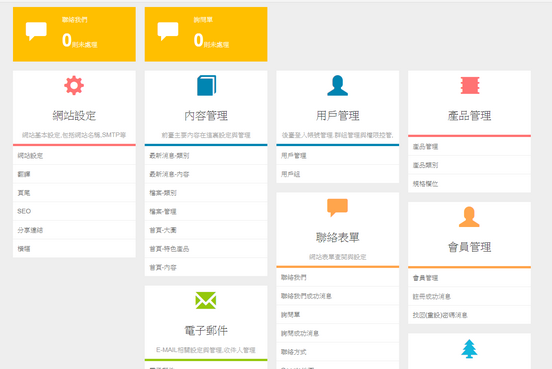Click the orange speech bubble icon for 聯絡表單
Screen dimensions: 552x369
(x=338, y=207)
